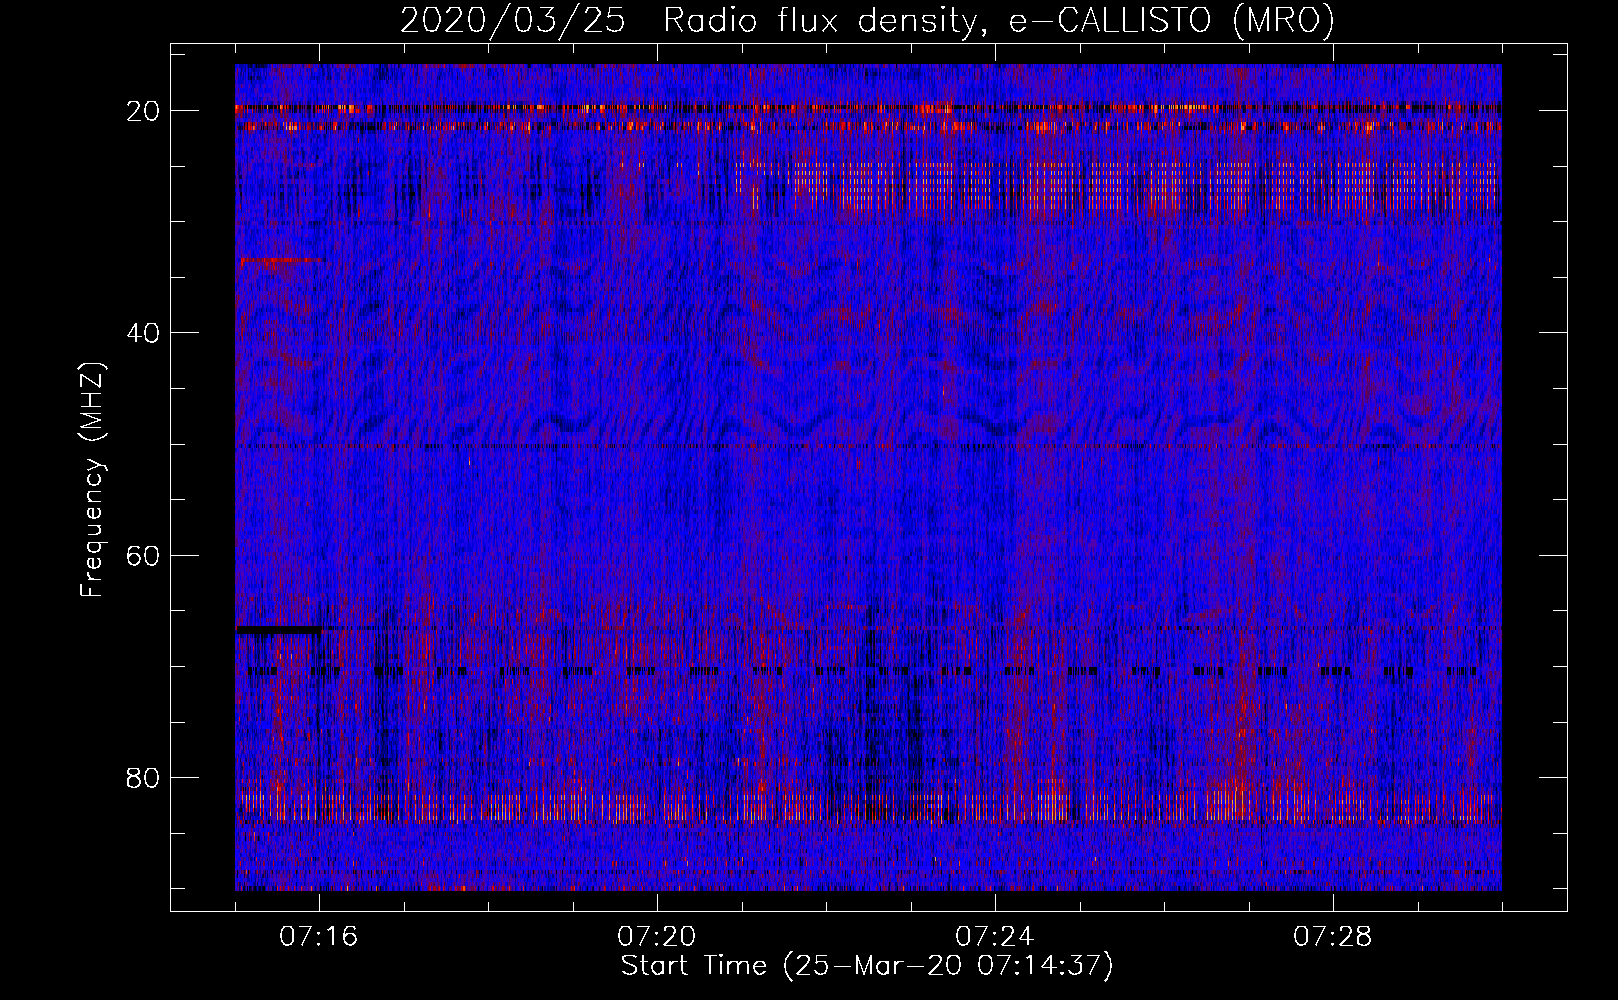Click the '07:20' time tick label

click(x=657, y=937)
